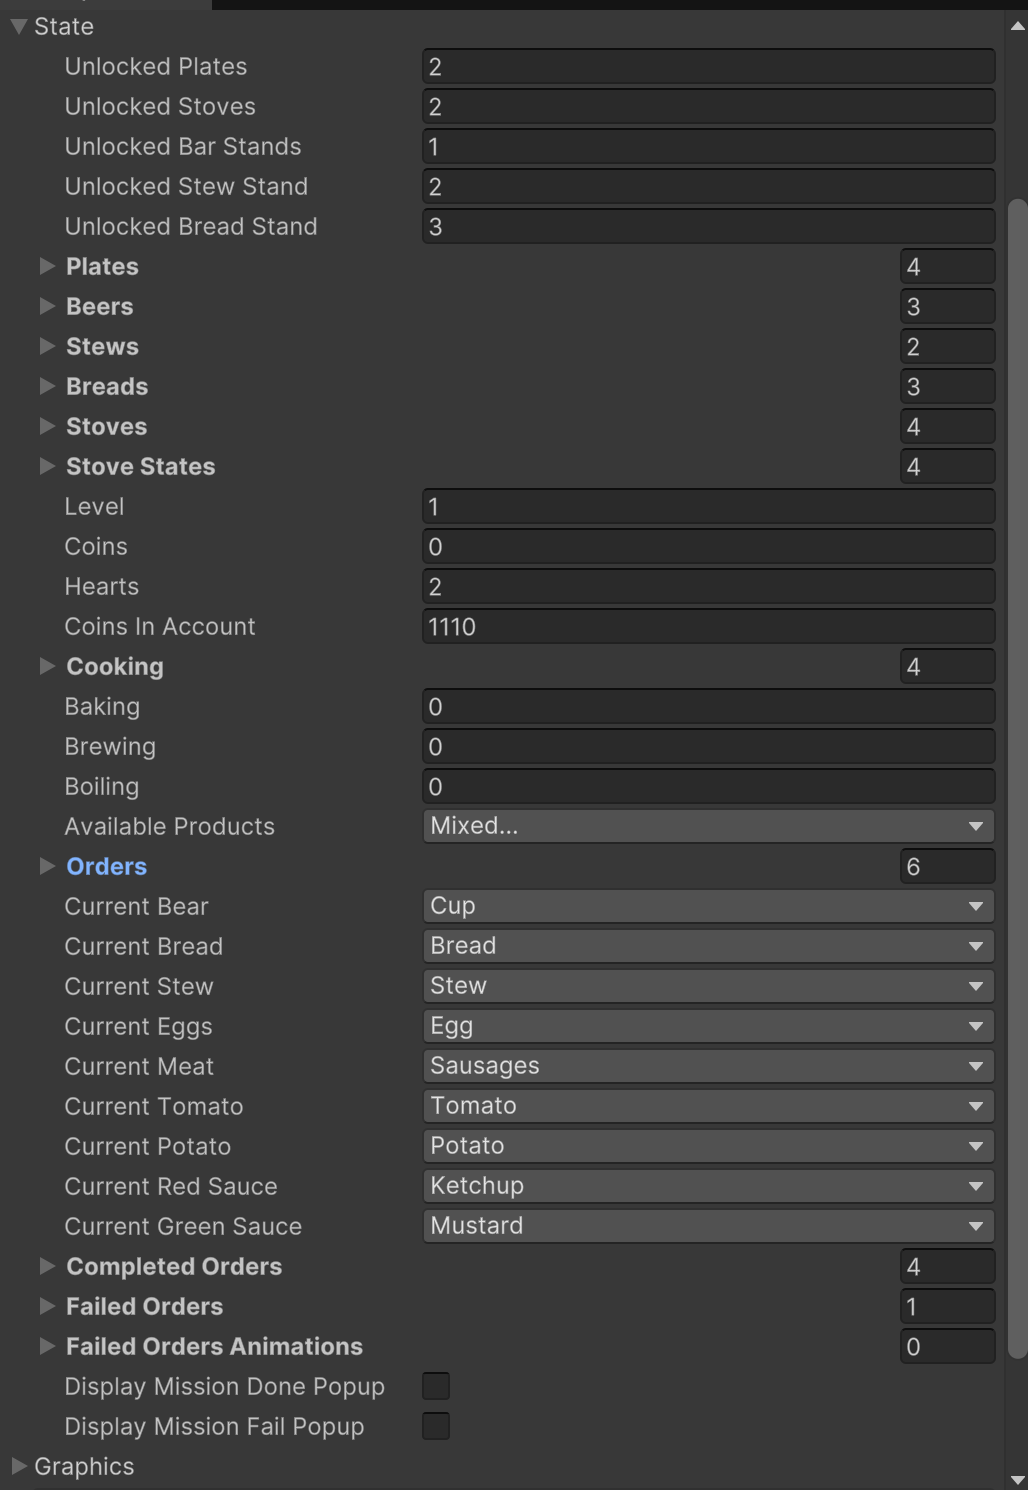Open the Available Products Mixed dropdown
This screenshot has height=1490, width=1028.
click(x=709, y=826)
